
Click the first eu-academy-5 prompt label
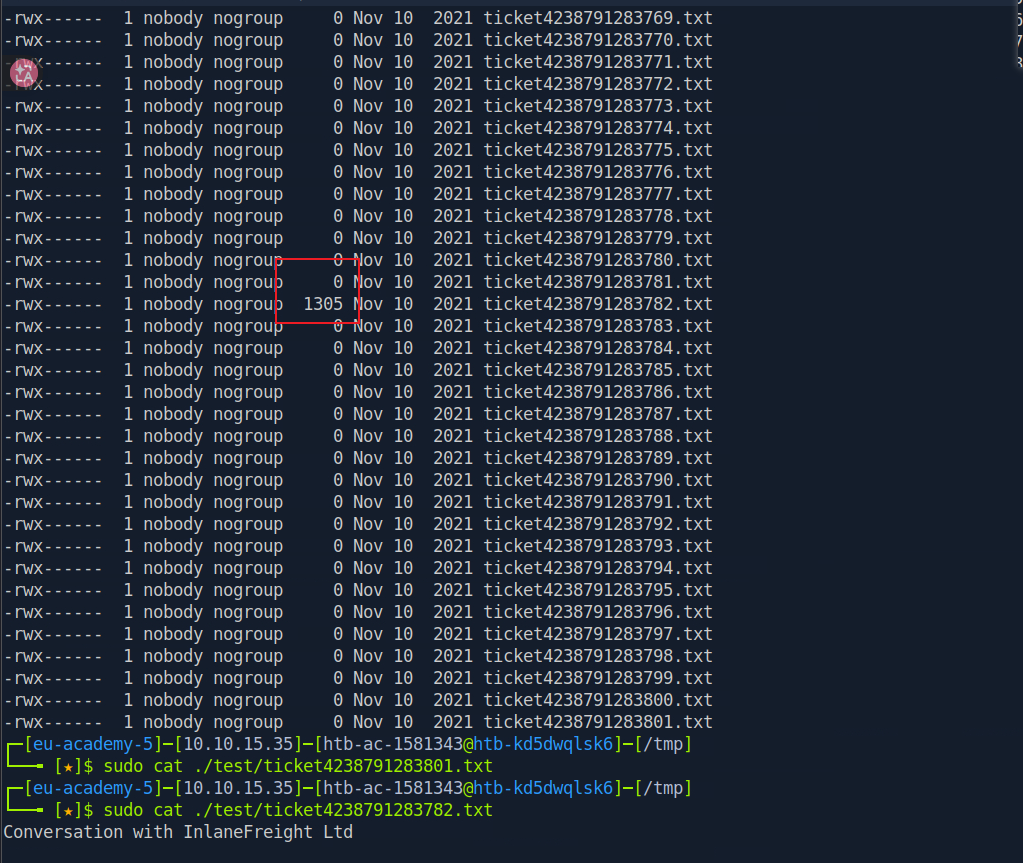[93, 744]
